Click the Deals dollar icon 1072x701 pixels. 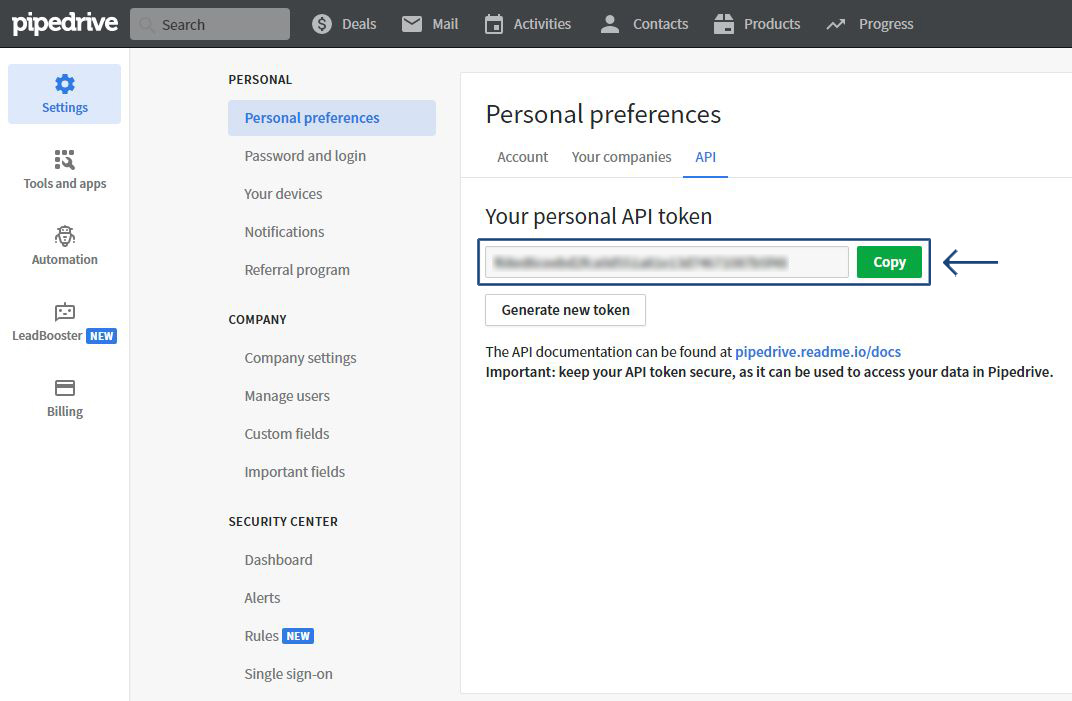[x=322, y=24]
